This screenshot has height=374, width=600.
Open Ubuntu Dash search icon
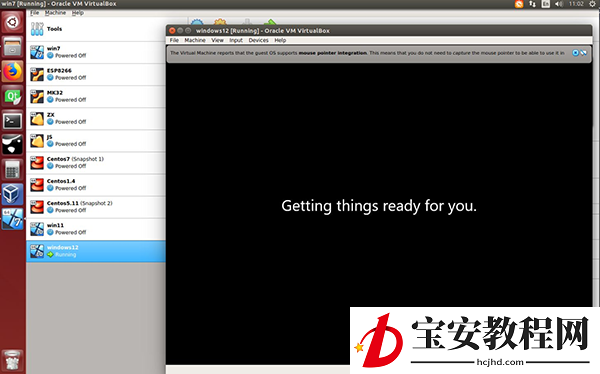[12, 22]
